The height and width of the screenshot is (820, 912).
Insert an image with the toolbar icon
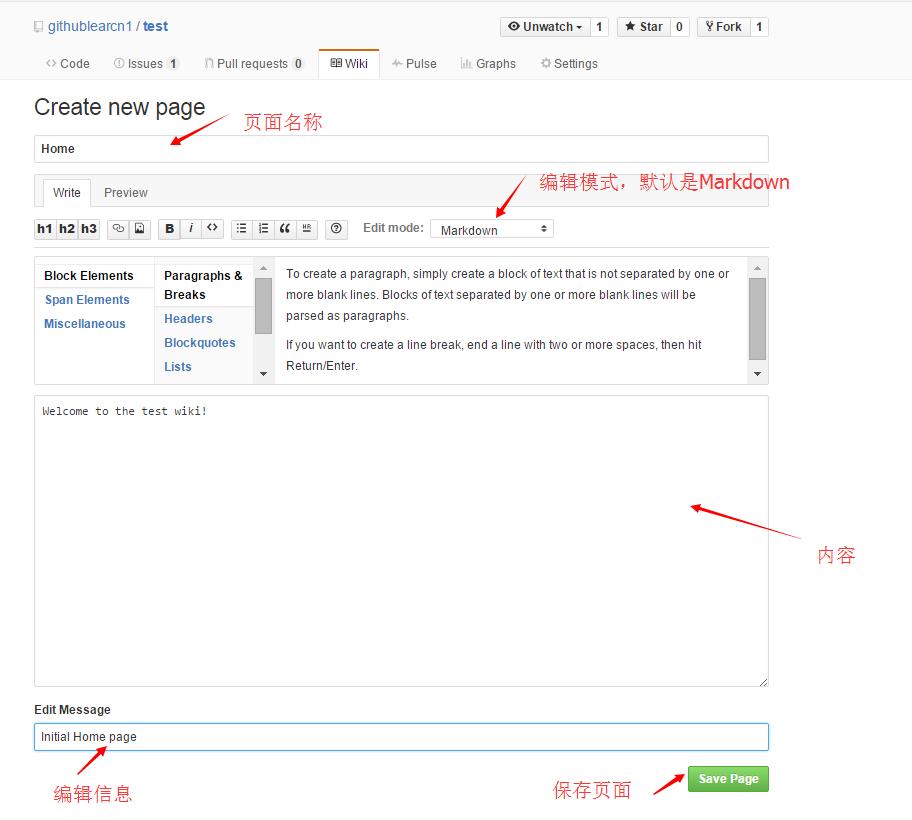pos(140,228)
